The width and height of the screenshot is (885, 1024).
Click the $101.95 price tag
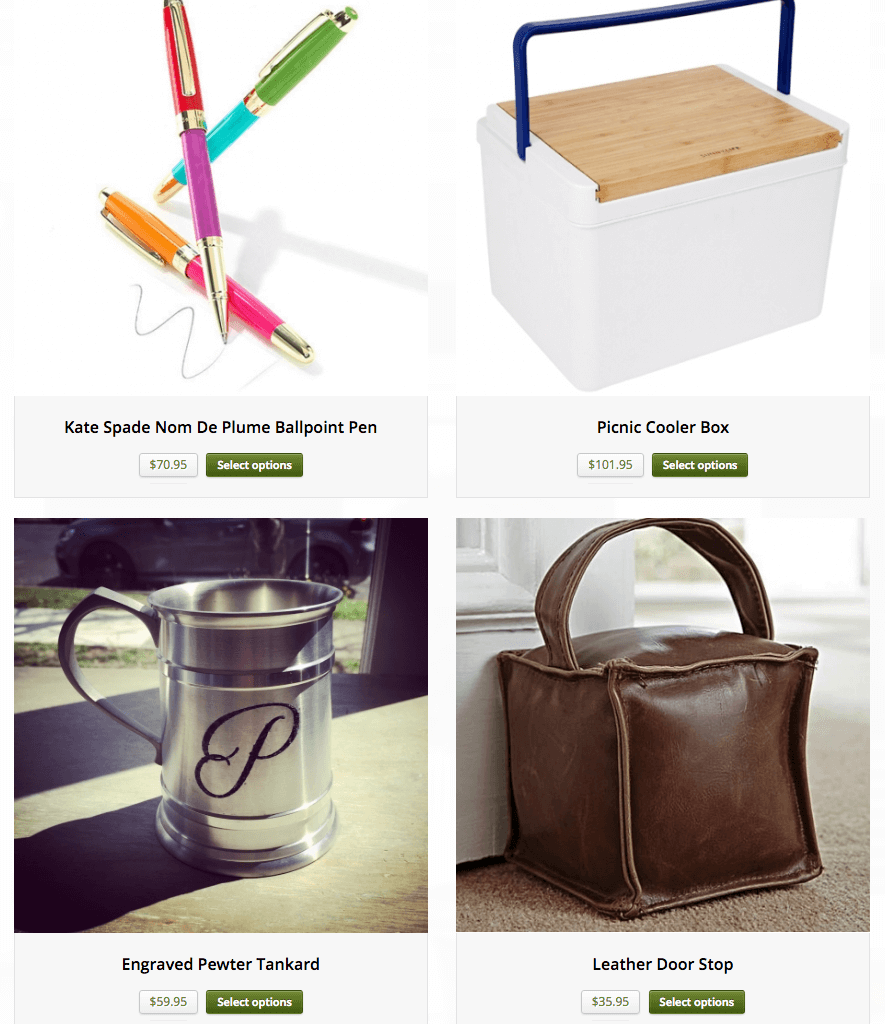[x=610, y=465]
